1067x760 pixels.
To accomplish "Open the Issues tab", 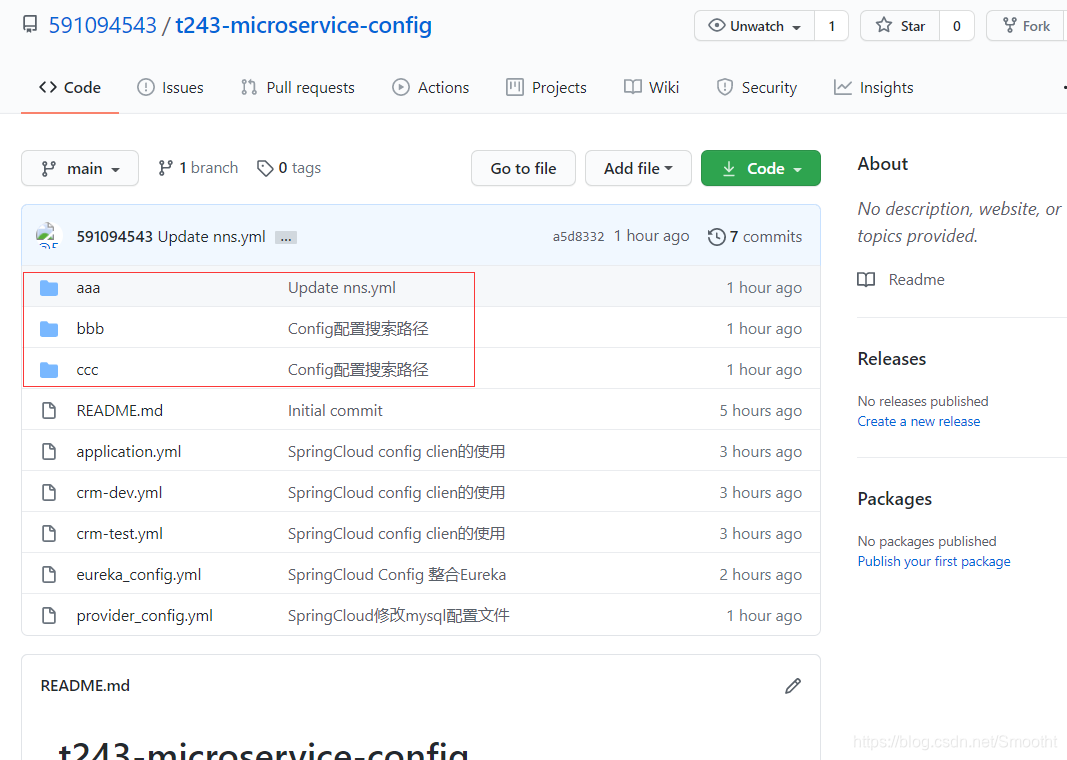I will click(170, 88).
